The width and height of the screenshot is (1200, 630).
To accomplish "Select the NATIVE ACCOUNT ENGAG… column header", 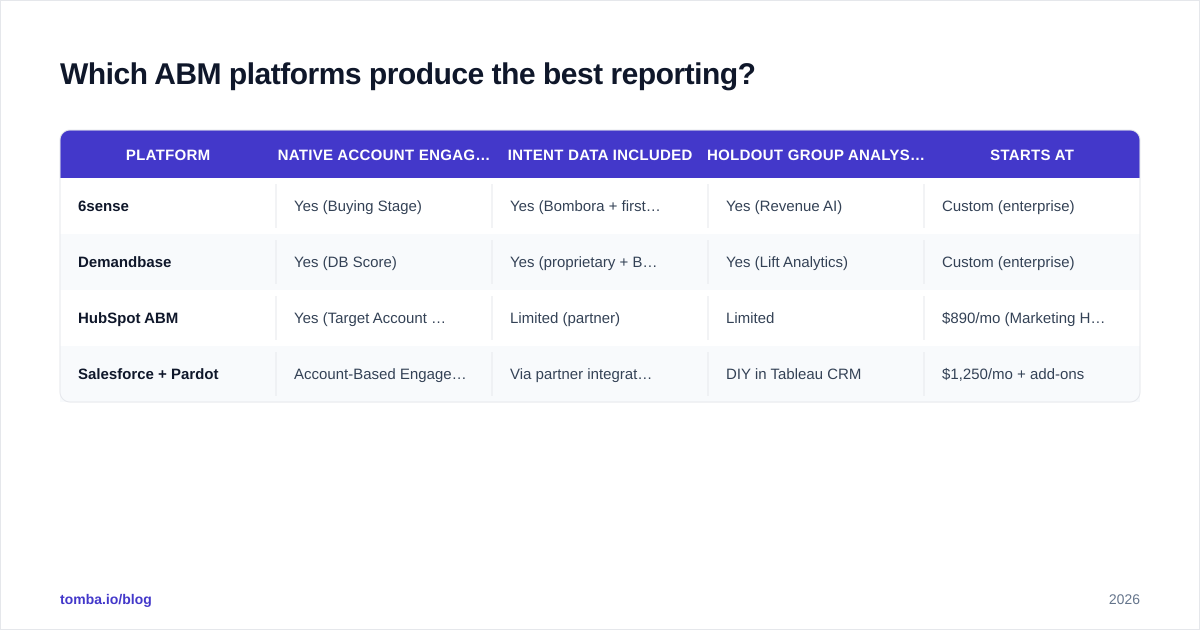I will (384, 155).
